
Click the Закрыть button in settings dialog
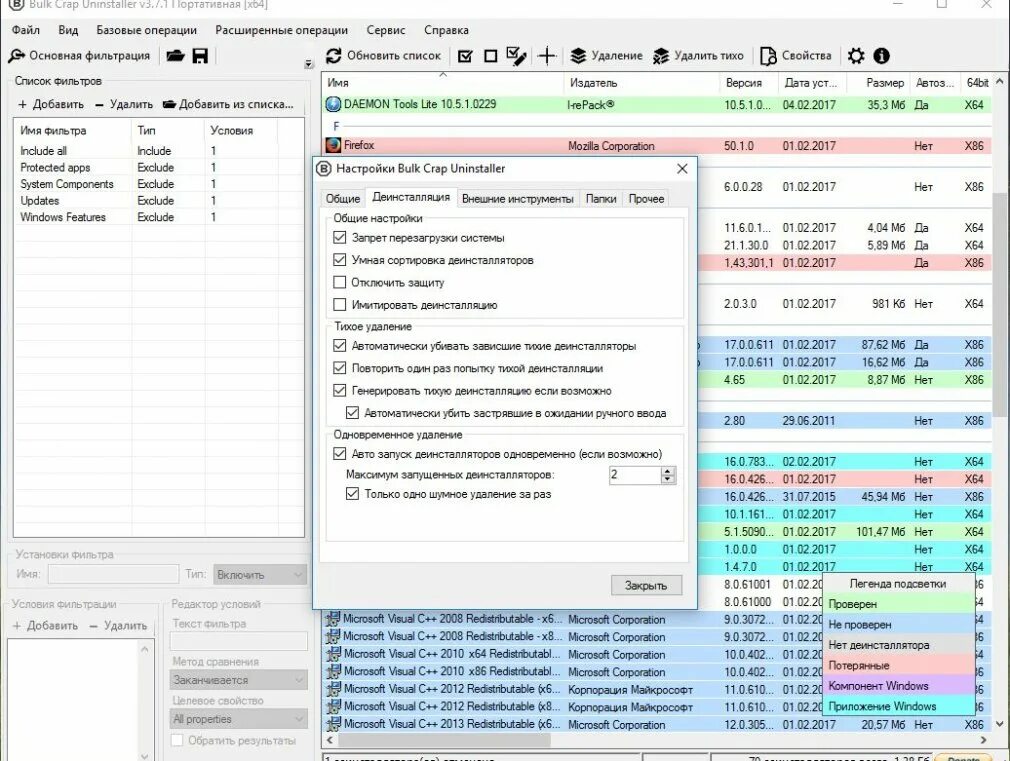646,586
